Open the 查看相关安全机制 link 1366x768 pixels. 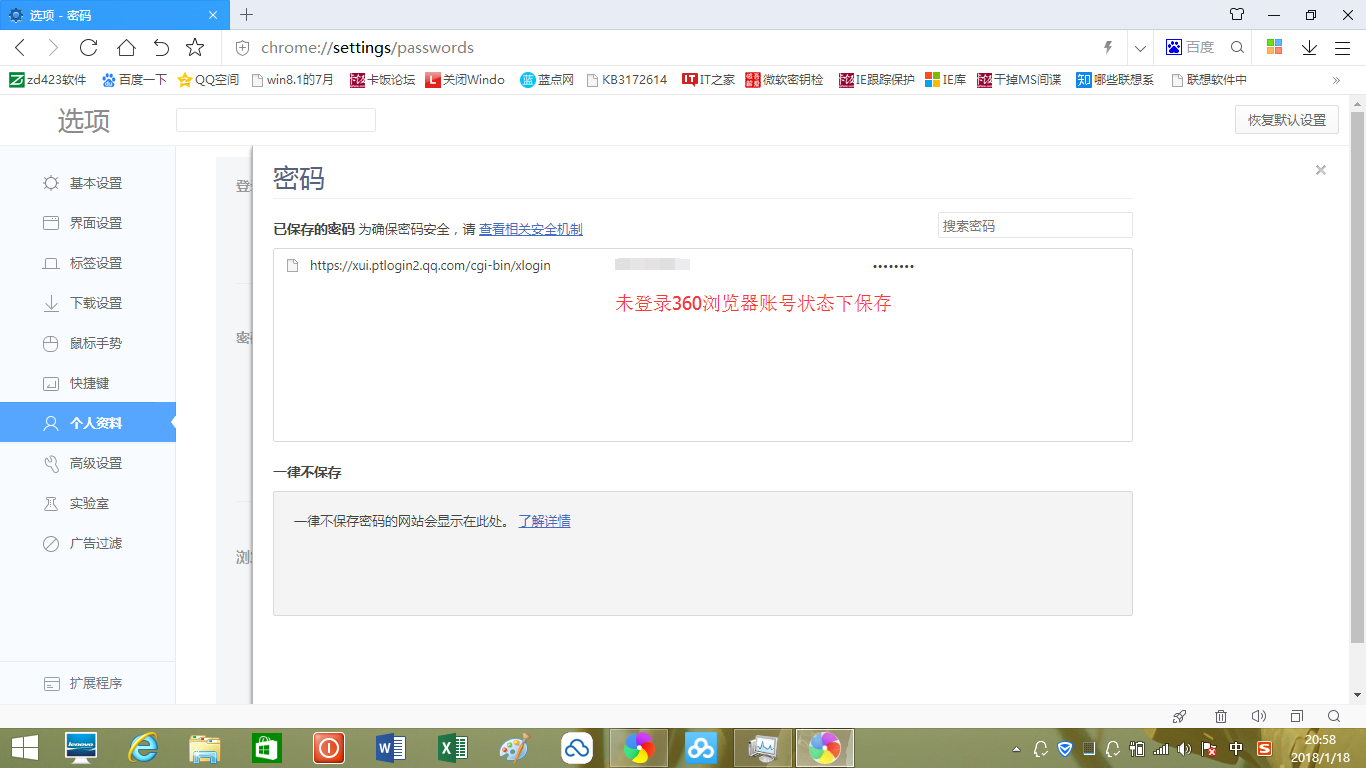pyautogui.click(x=531, y=229)
